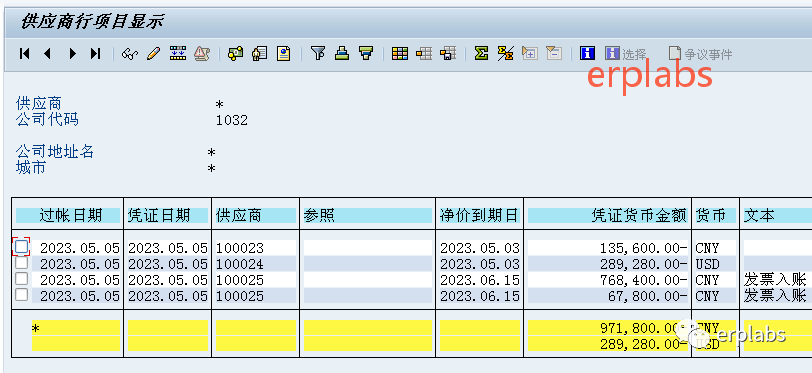Open subtotals icon next to sigma
The width and height of the screenshot is (812, 373).
(505, 53)
